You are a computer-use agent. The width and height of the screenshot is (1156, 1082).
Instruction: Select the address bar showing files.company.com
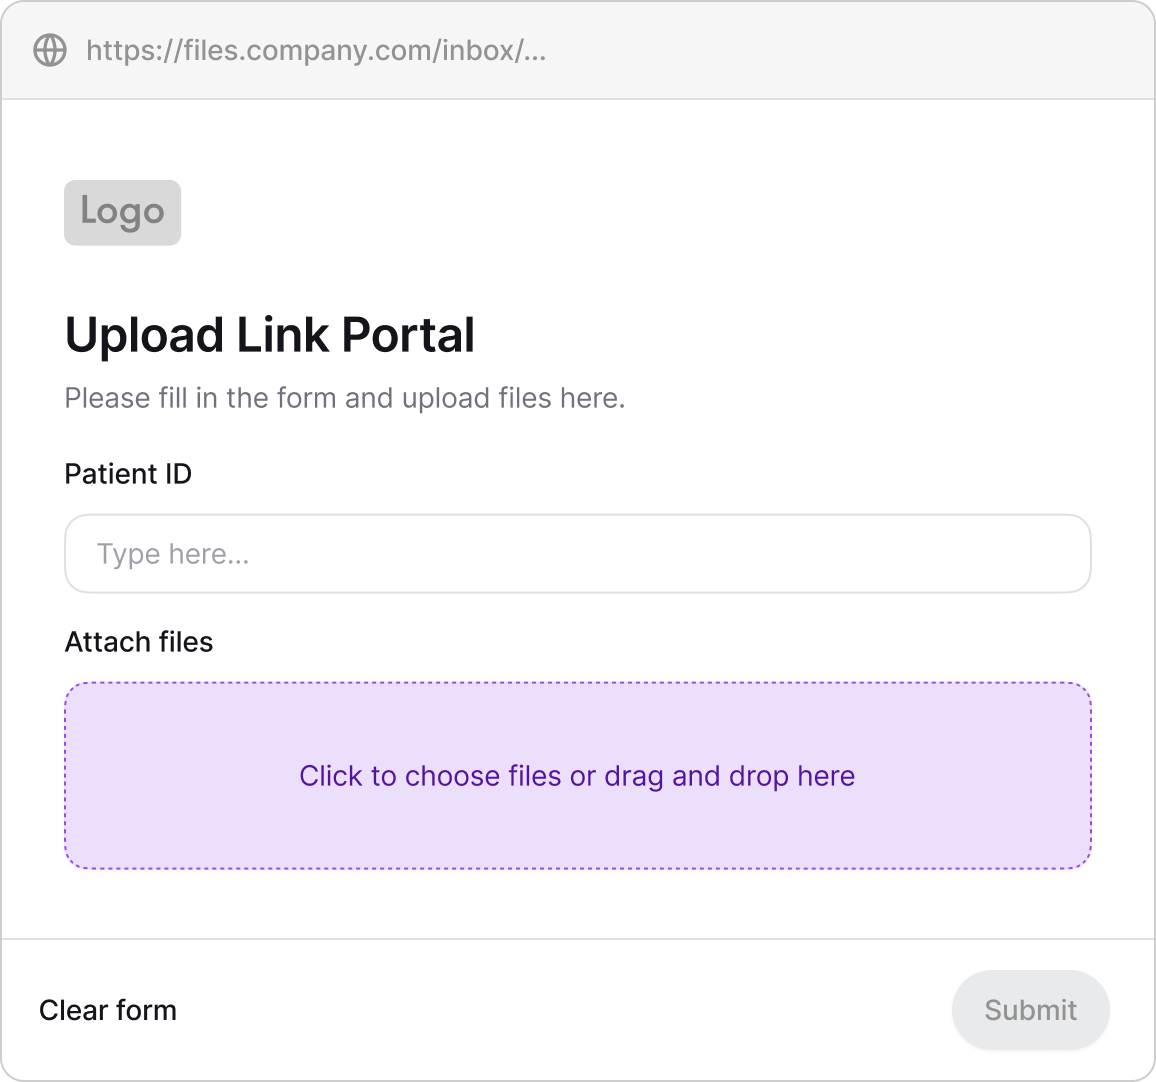[316, 50]
